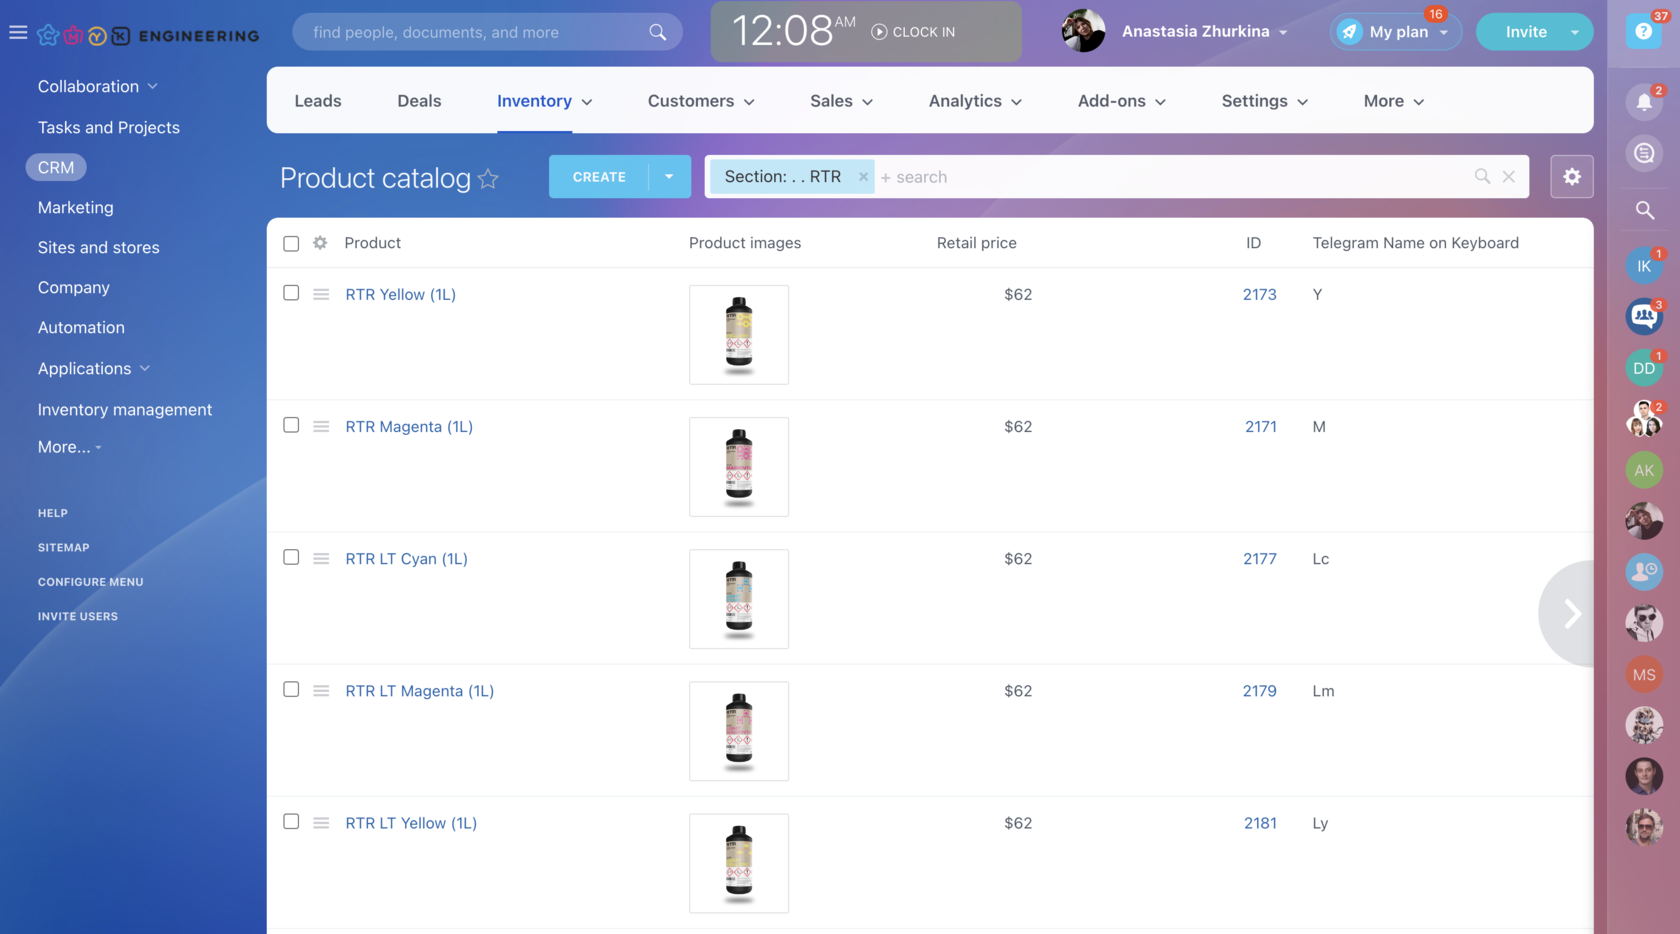
Task: Add Product catalog to favorites star
Action: (x=488, y=179)
